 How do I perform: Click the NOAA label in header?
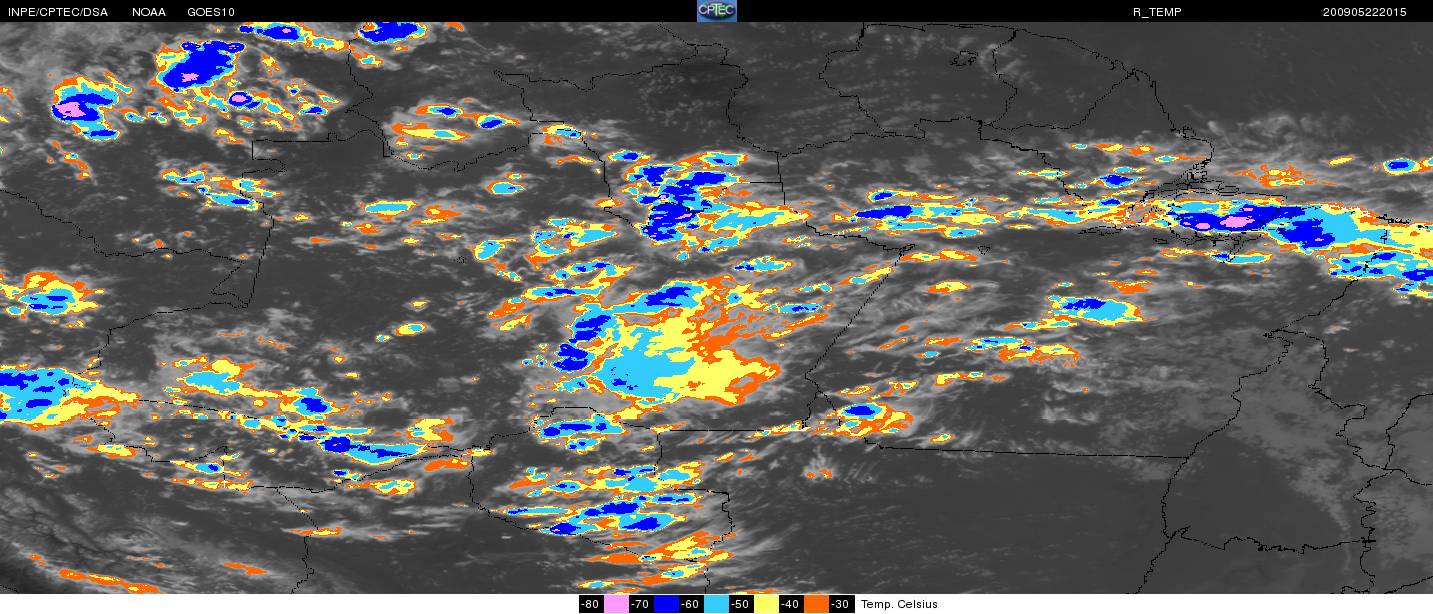point(149,12)
